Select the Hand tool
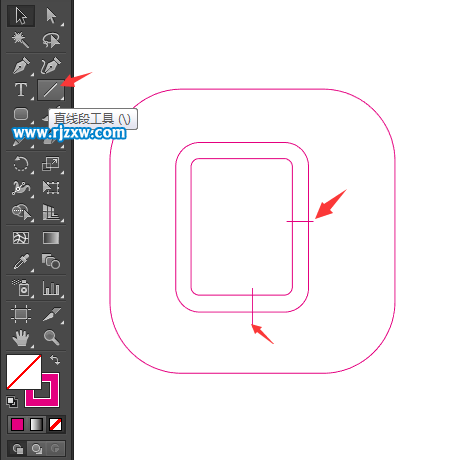This screenshot has height=460, width=455. [21, 337]
